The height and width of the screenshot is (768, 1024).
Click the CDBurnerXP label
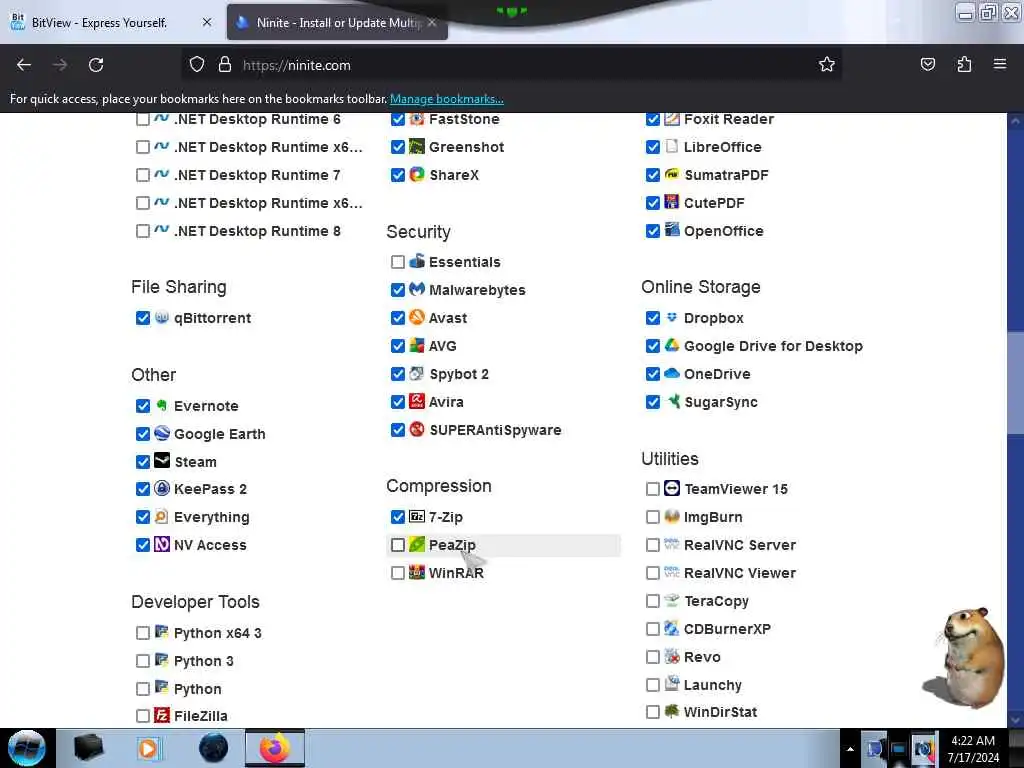coord(727,629)
